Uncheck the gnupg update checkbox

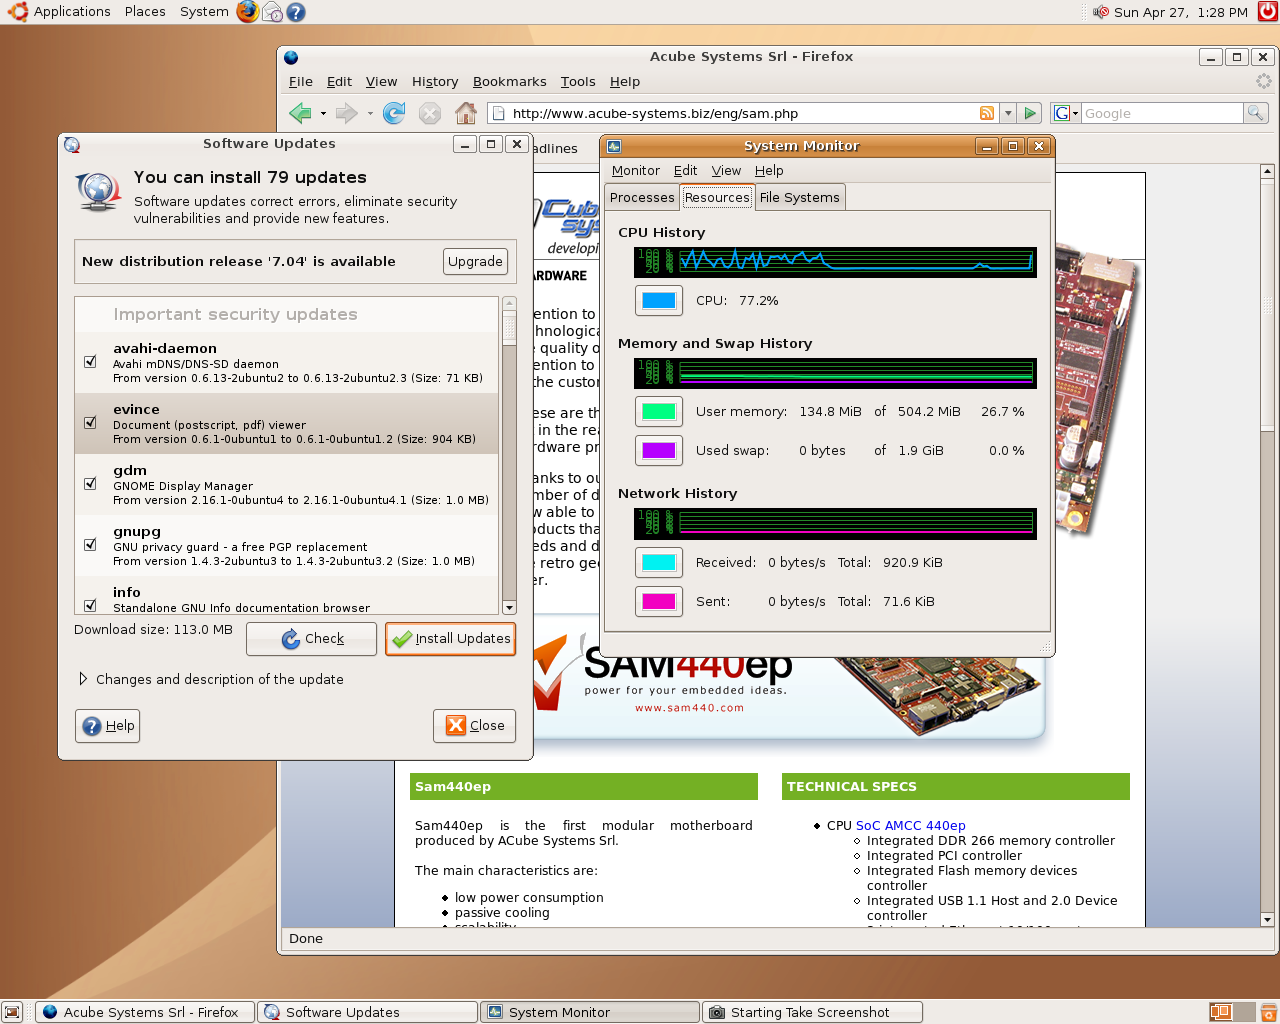pos(90,545)
